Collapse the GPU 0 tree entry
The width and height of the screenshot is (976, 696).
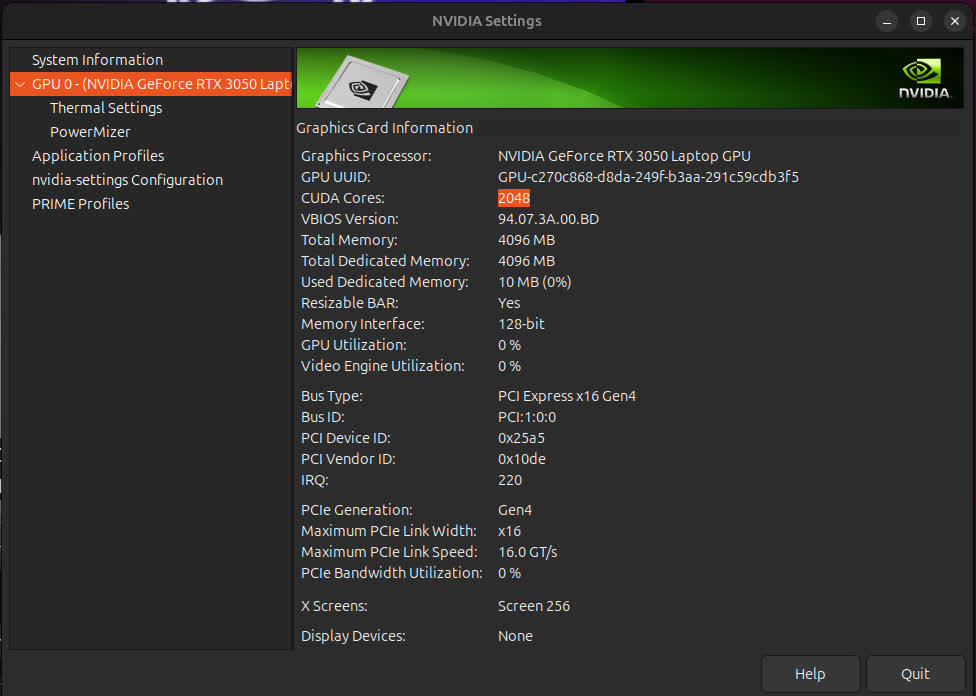pos(20,84)
